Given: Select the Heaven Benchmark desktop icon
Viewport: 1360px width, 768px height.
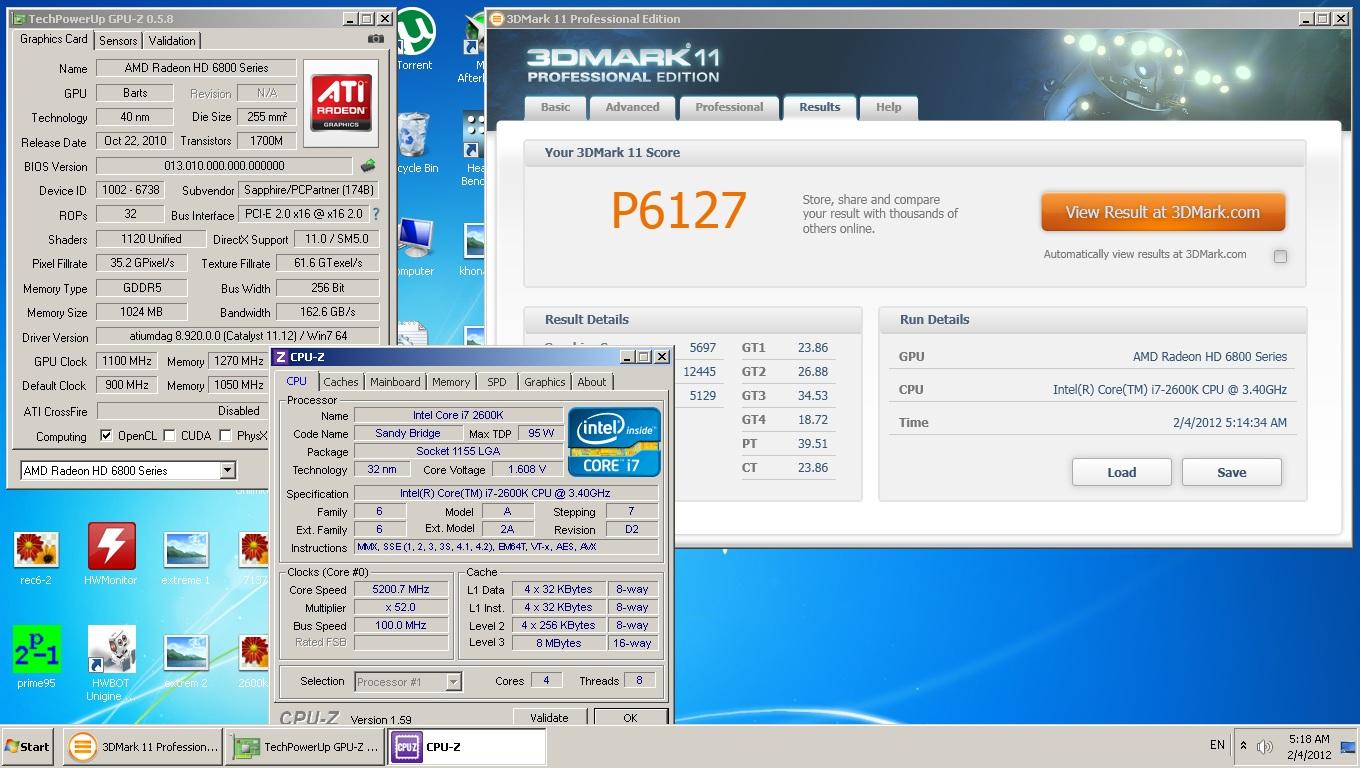Looking at the screenshot, I should tap(475, 148).
